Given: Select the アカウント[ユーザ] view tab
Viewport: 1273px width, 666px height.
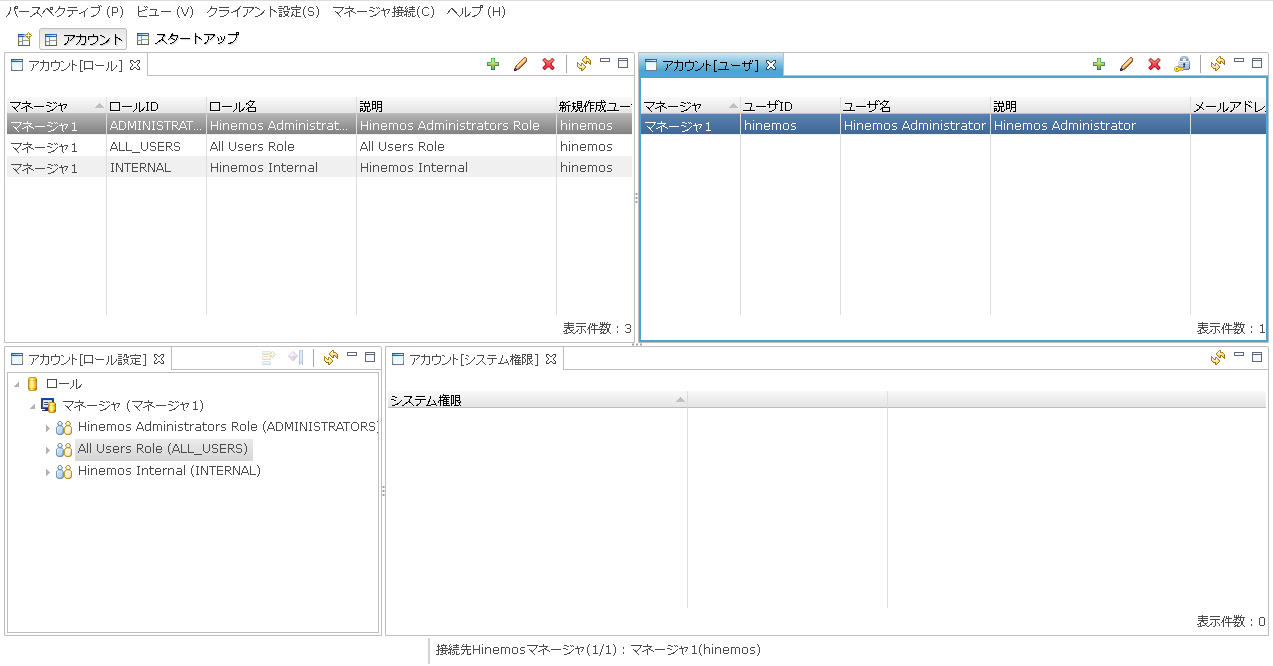Looking at the screenshot, I should tap(710, 65).
